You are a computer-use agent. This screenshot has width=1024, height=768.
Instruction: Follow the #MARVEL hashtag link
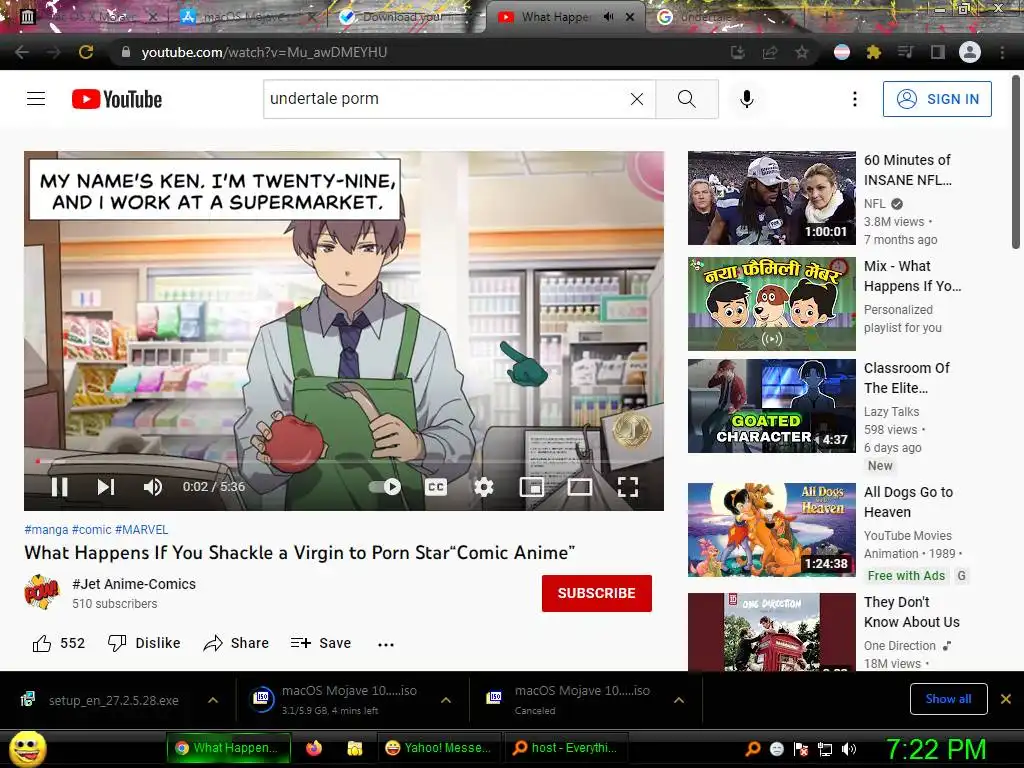[x=142, y=530]
